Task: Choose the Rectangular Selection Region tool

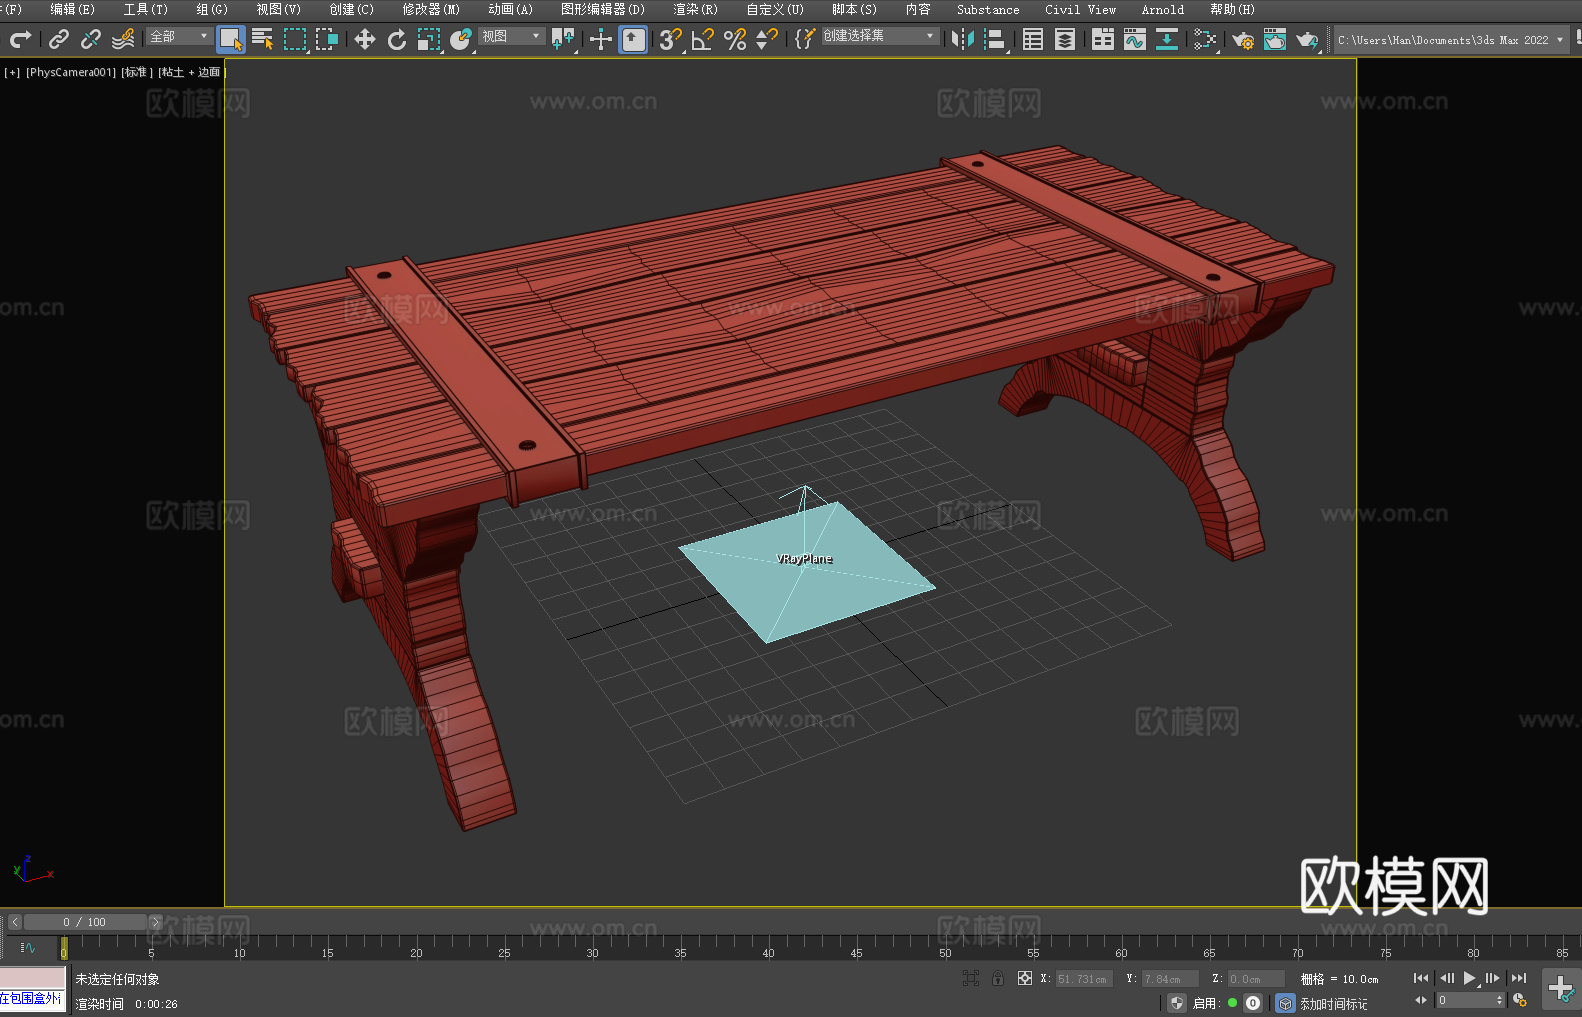Action: [295, 39]
